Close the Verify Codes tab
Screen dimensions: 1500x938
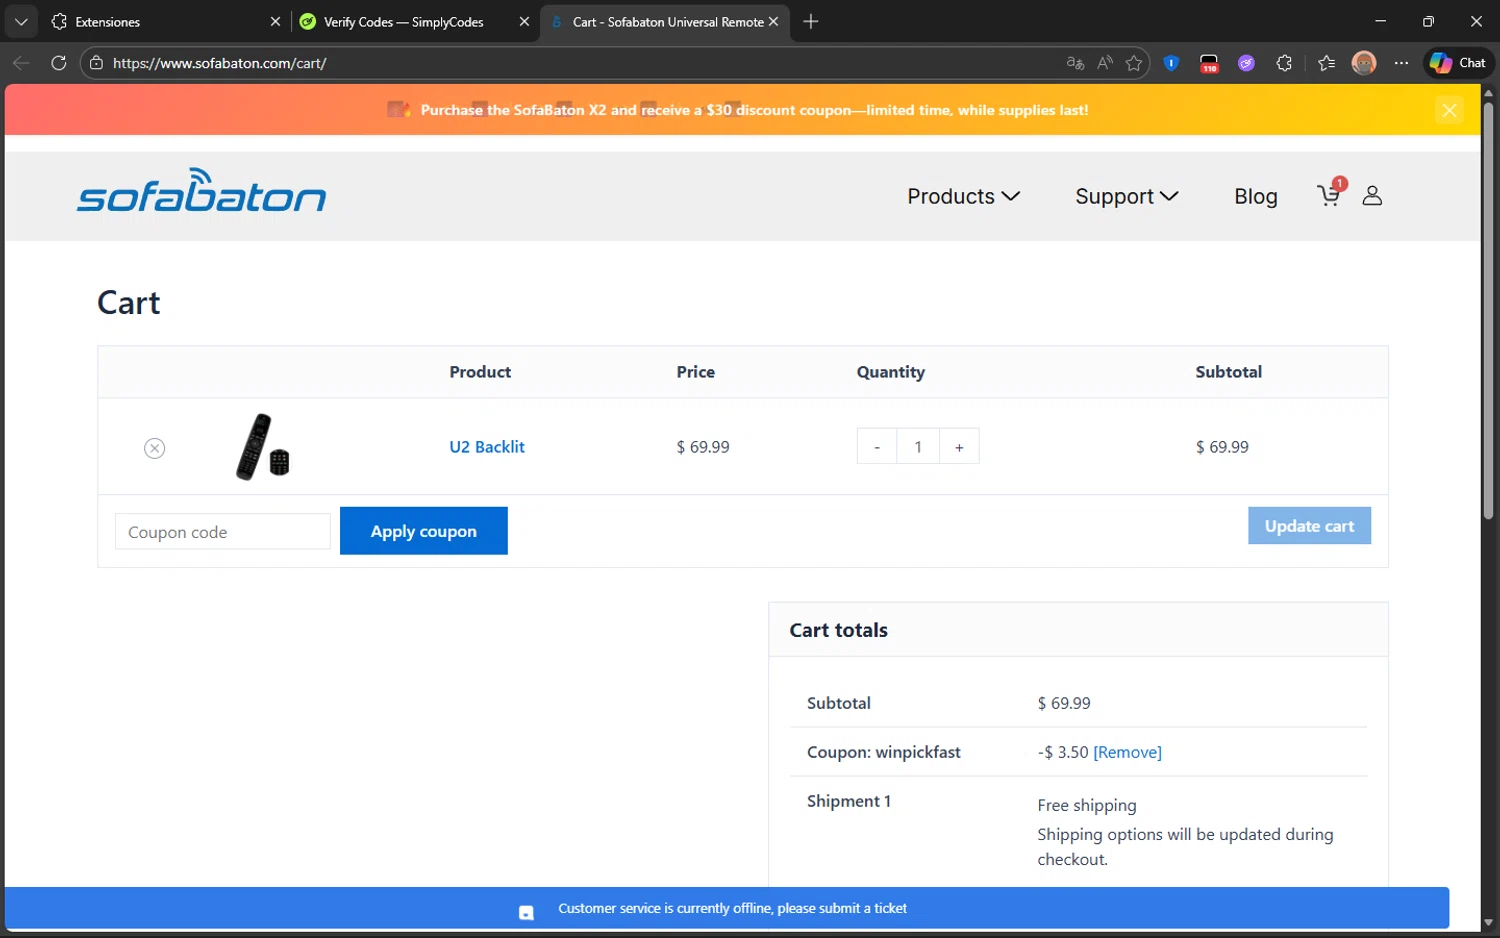click(524, 21)
